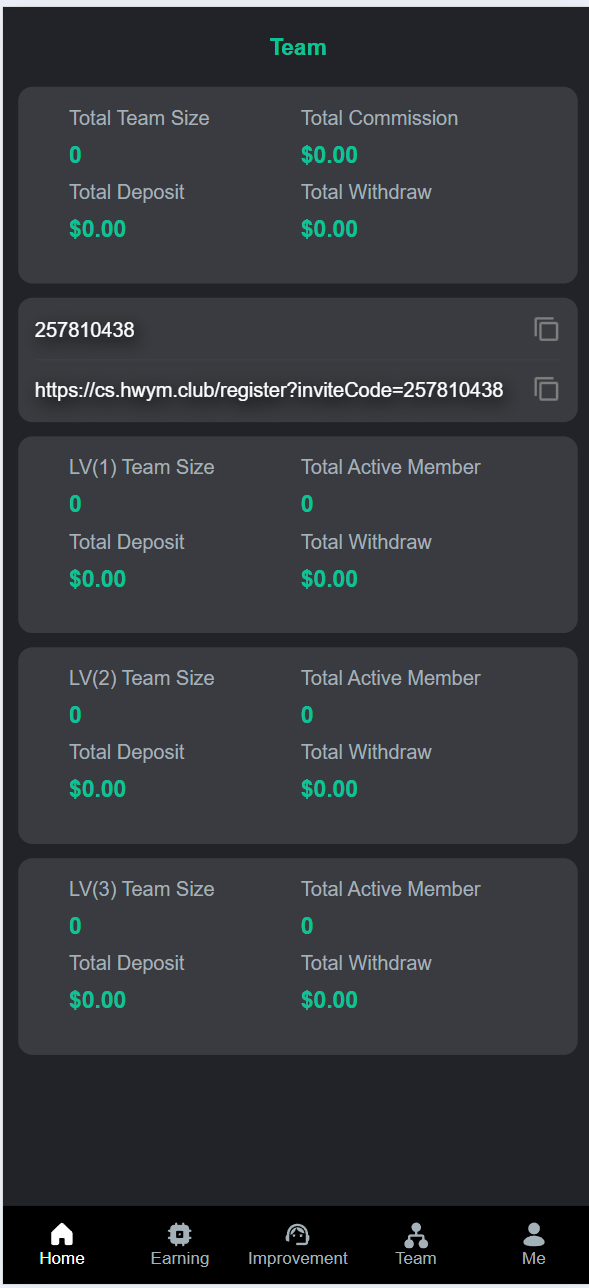Click the Team tab label in the bottom bar
589x1288 pixels.
416,1258
